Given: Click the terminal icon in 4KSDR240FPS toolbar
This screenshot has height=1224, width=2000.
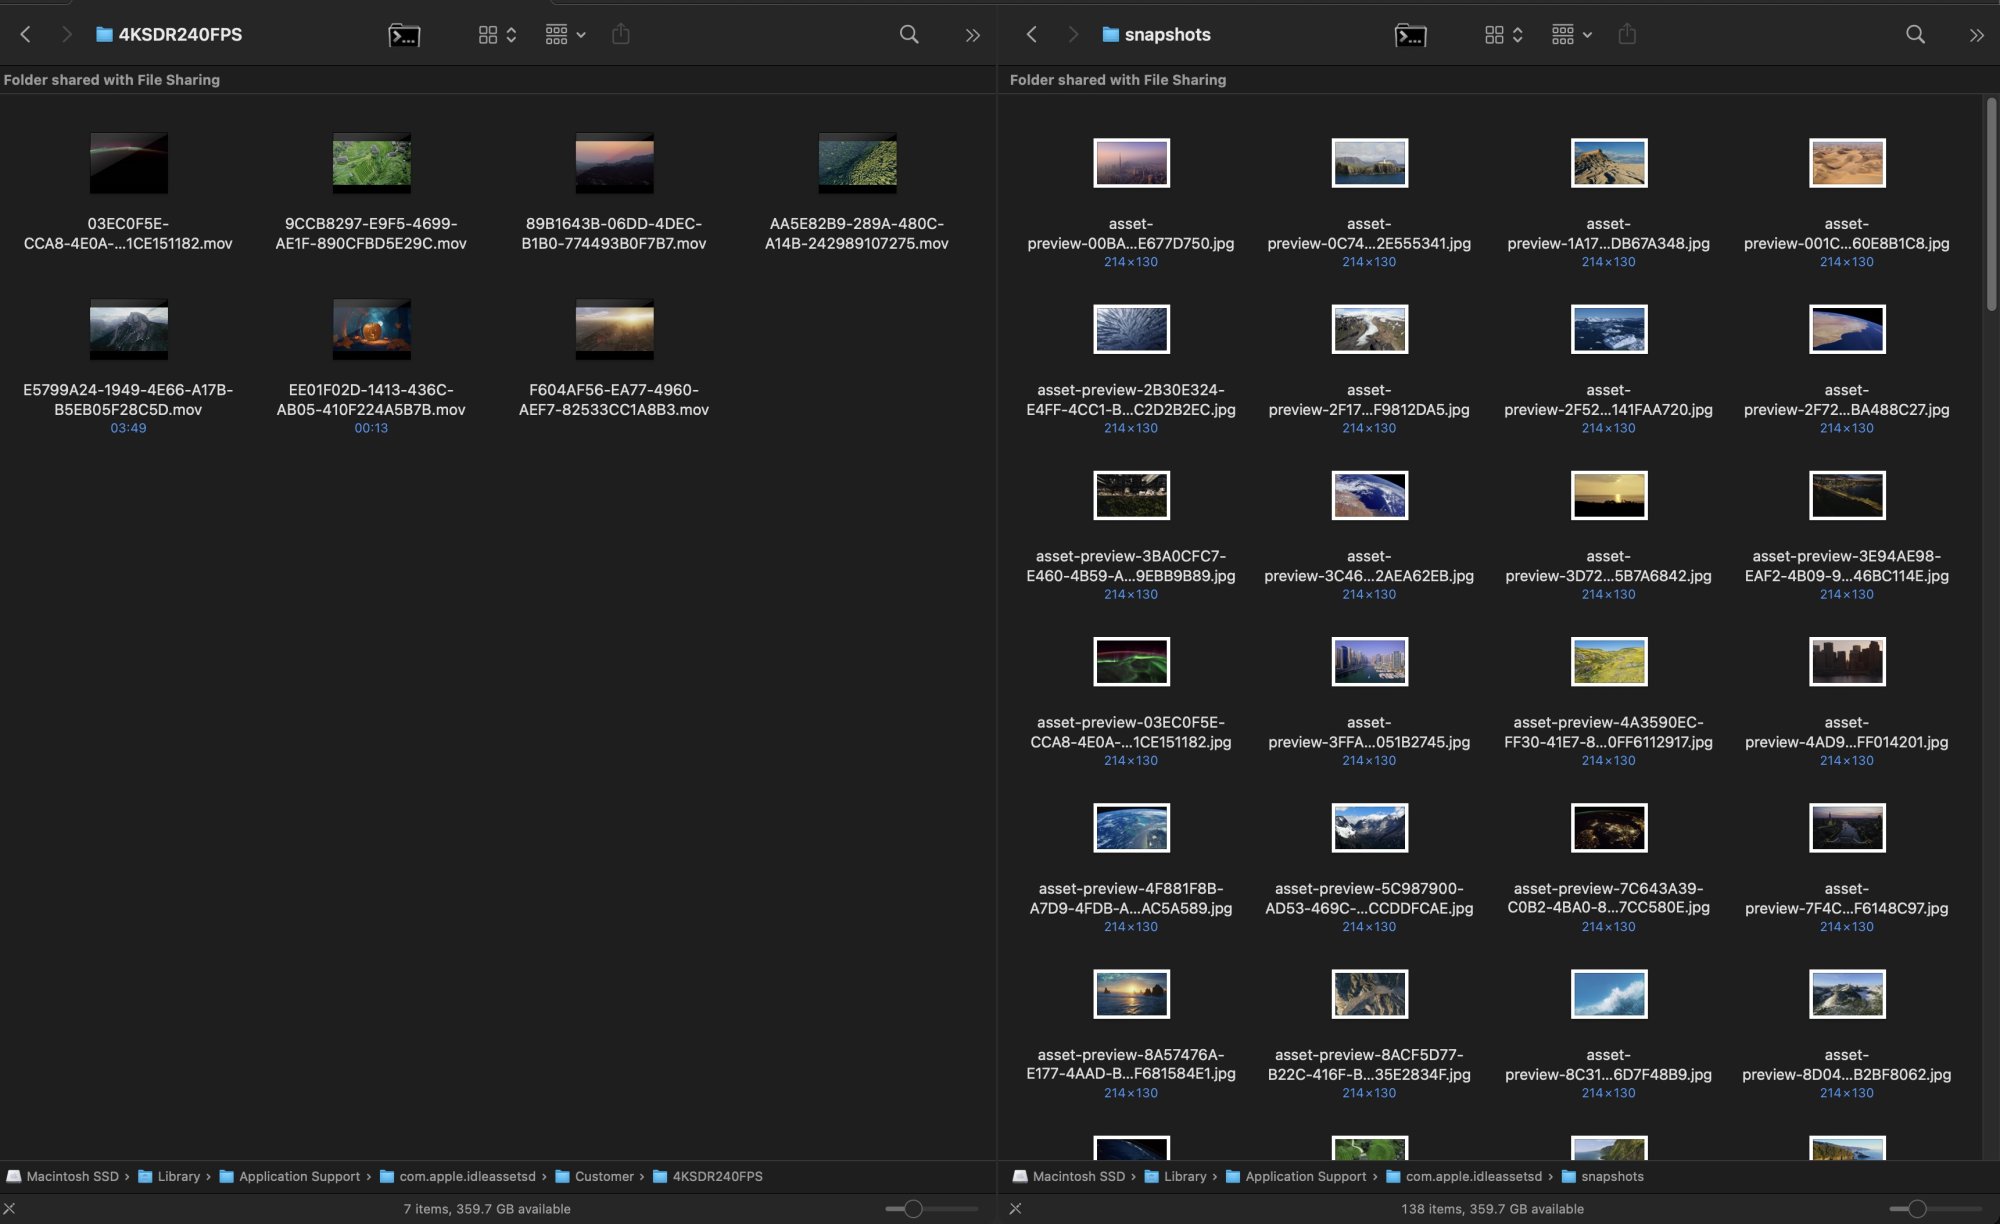Looking at the screenshot, I should click(404, 35).
